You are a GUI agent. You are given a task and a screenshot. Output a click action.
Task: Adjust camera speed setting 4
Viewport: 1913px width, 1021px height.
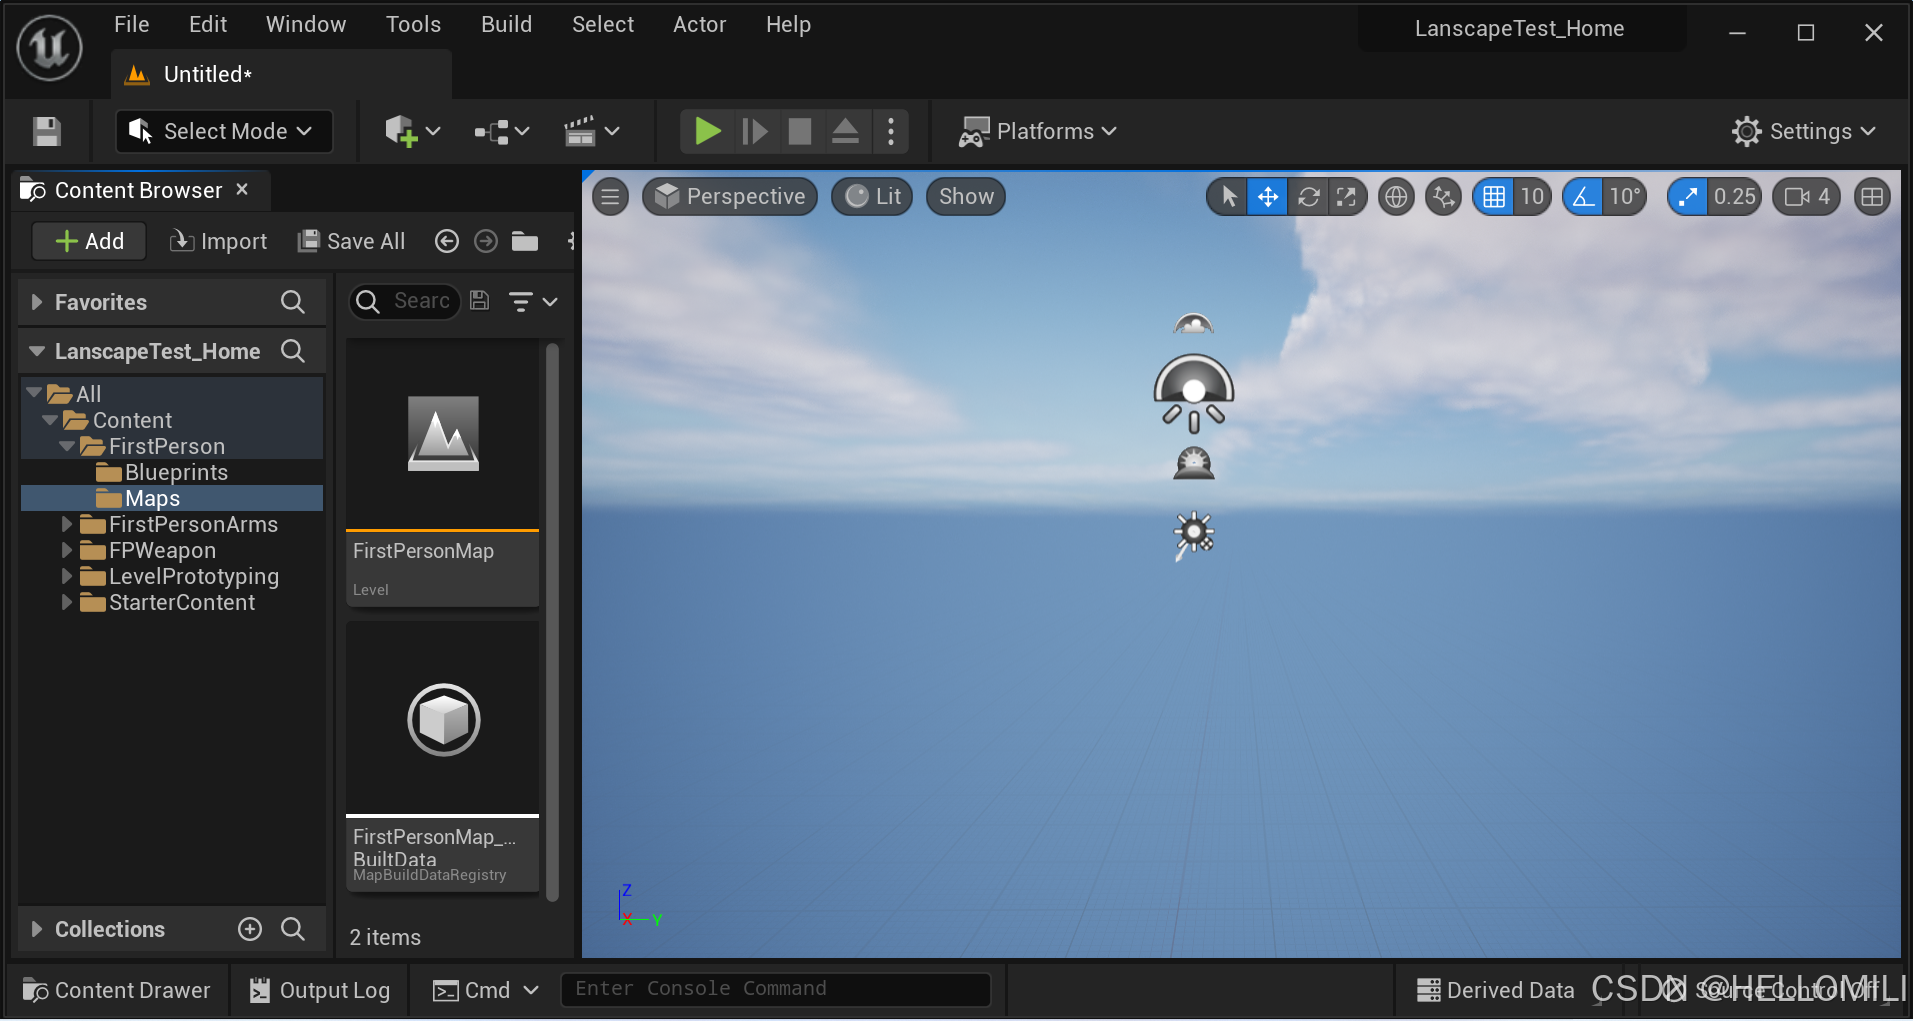(1807, 197)
